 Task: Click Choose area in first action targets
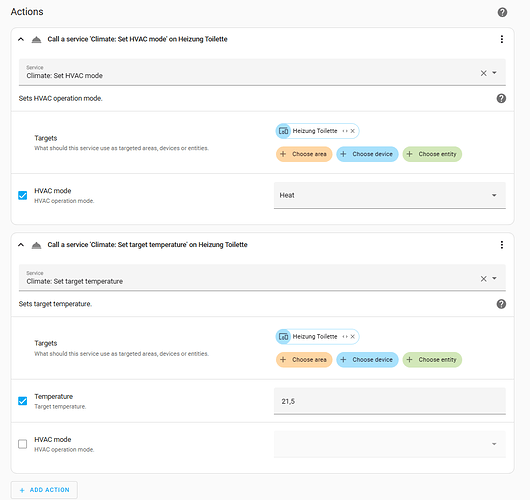[x=304, y=154]
